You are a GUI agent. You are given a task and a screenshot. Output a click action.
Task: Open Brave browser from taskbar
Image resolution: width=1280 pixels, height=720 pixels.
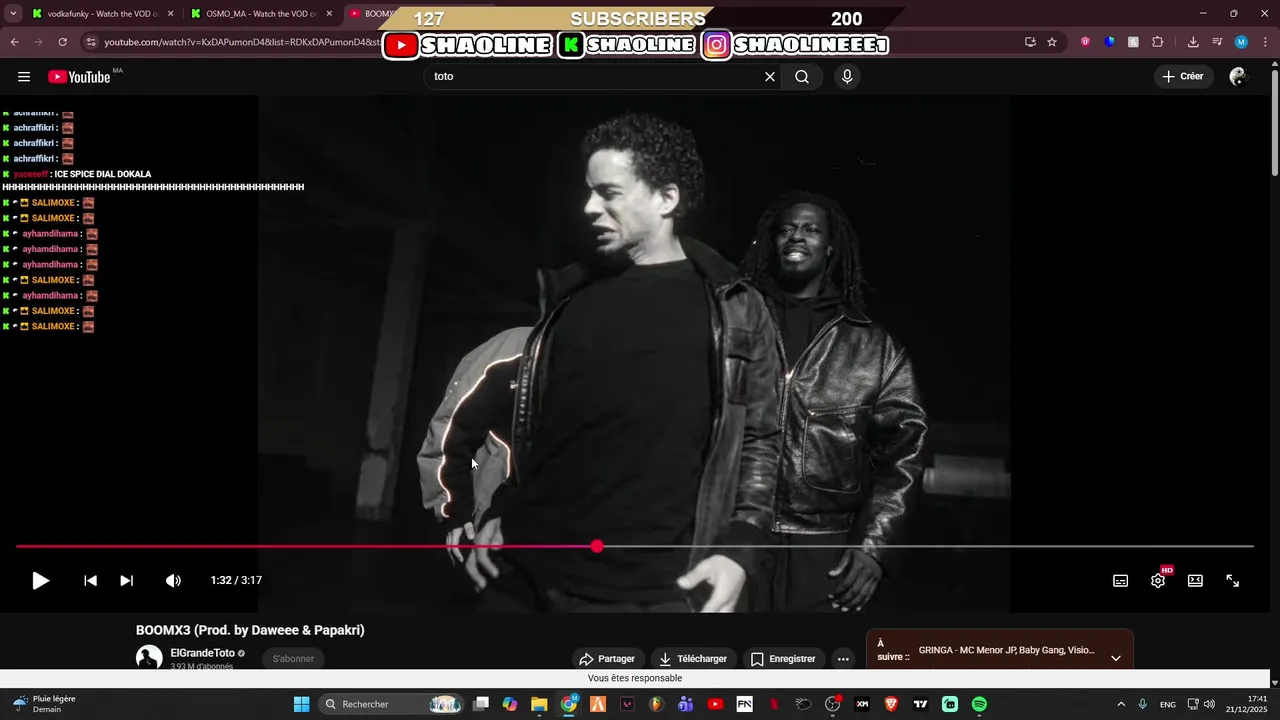point(891,704)
